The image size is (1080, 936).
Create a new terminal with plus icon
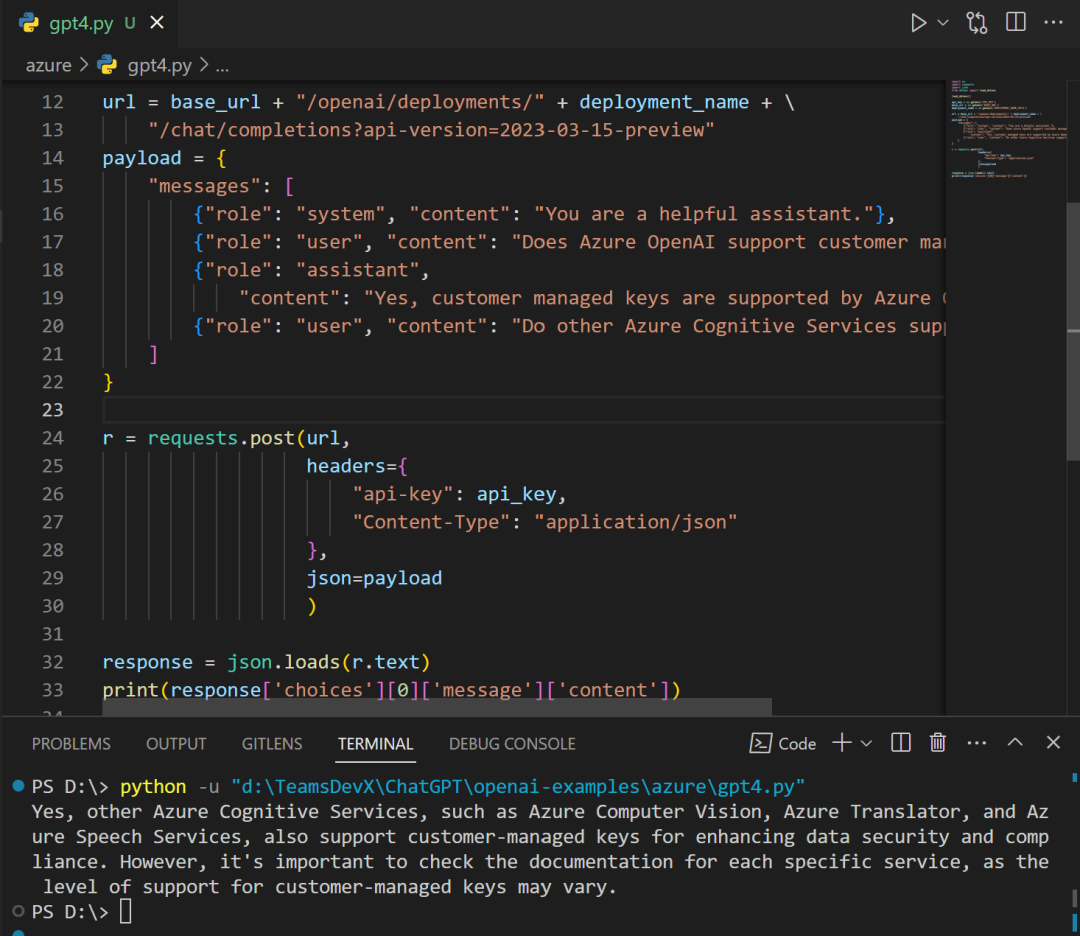(x=842, y=743)
